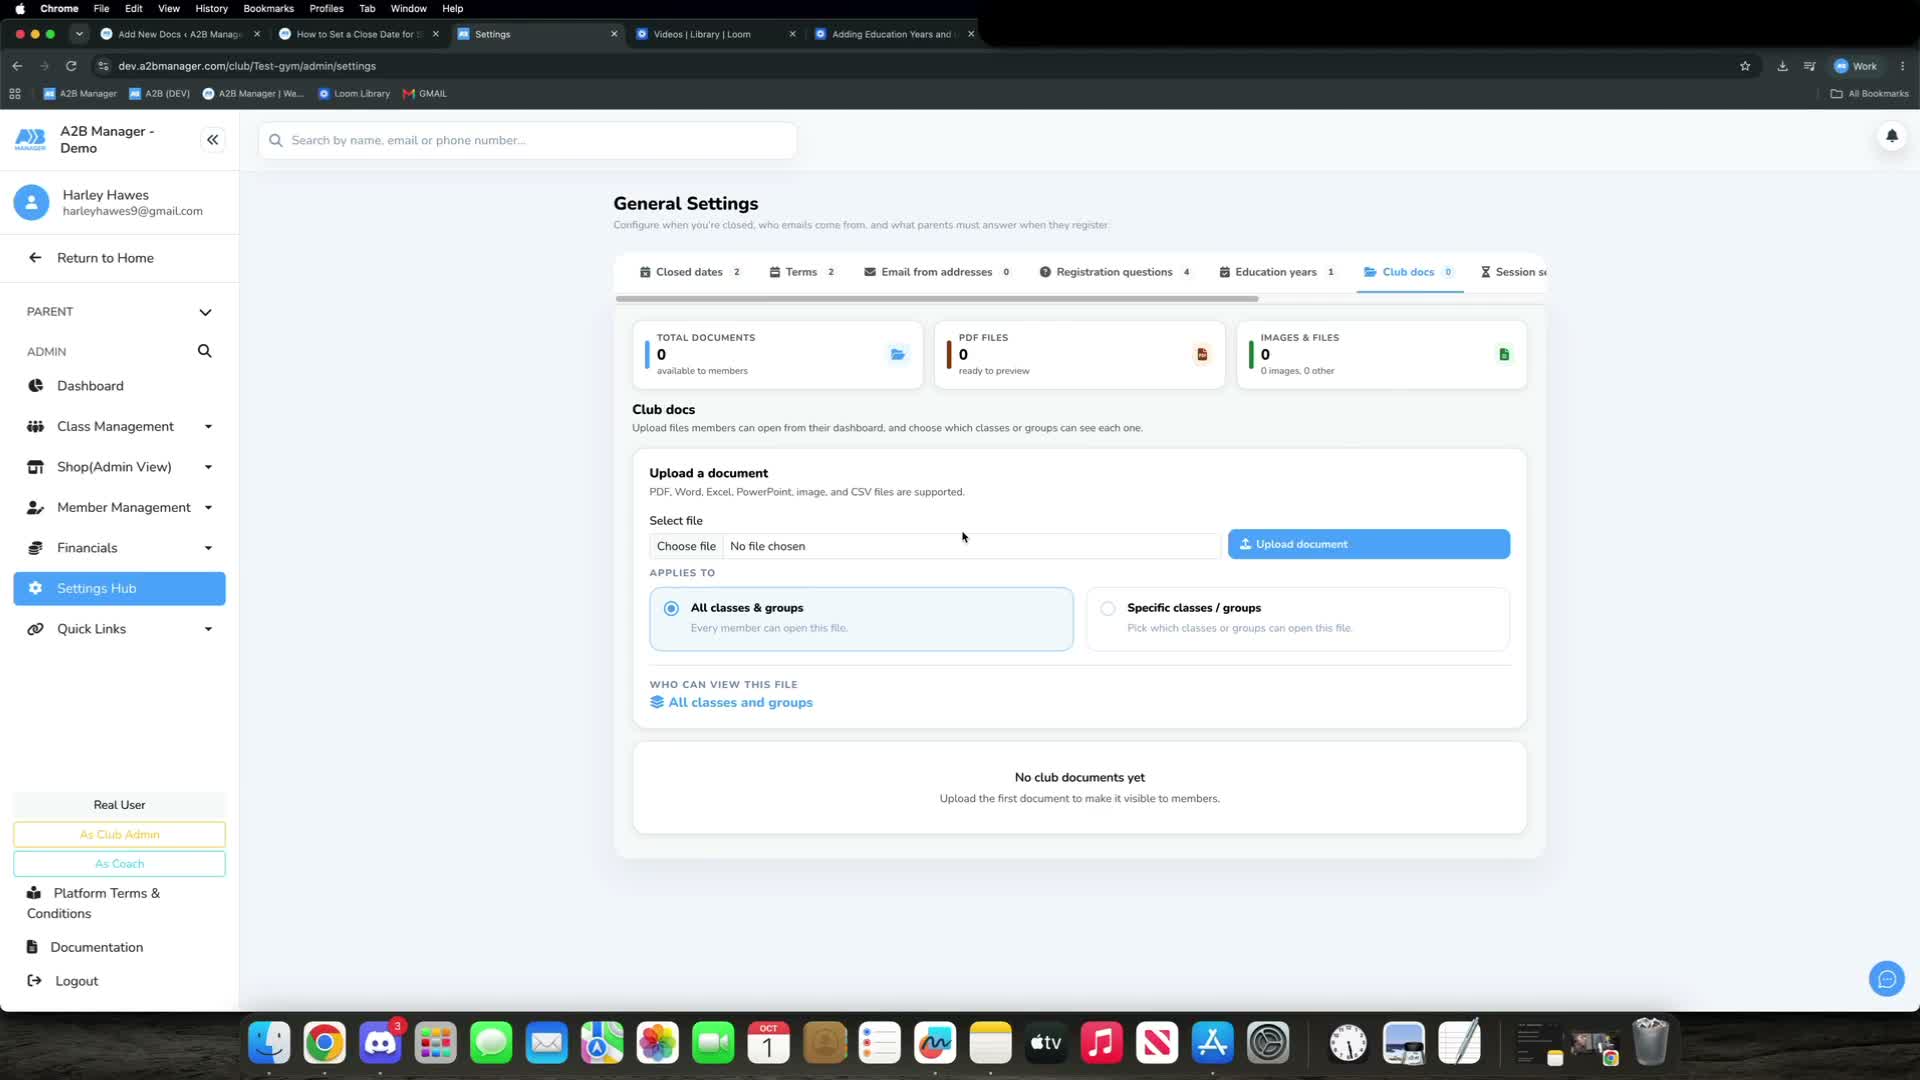This screenshot has width=1920, height=1080.
Task: Select All classes & groups radio option
Action: coord(671,608)
